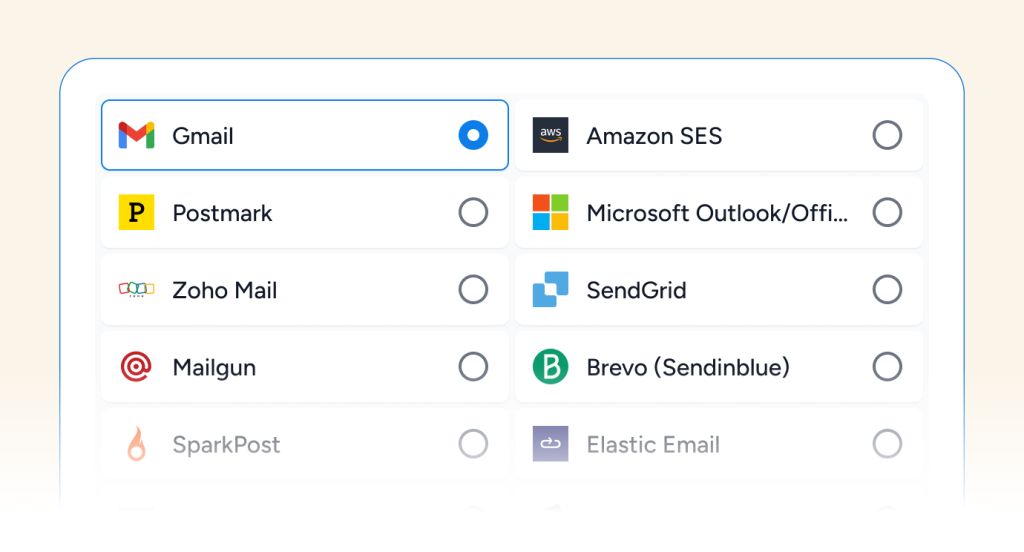Click the "SparkPost" label text

pos(227,445)
